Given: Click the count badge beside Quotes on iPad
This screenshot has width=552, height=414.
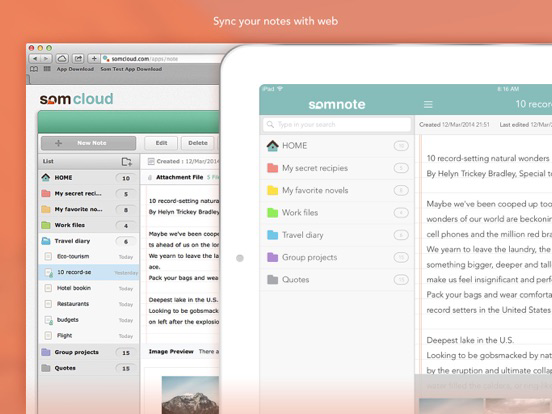Looking at the screenshot, I should (401, 280).
